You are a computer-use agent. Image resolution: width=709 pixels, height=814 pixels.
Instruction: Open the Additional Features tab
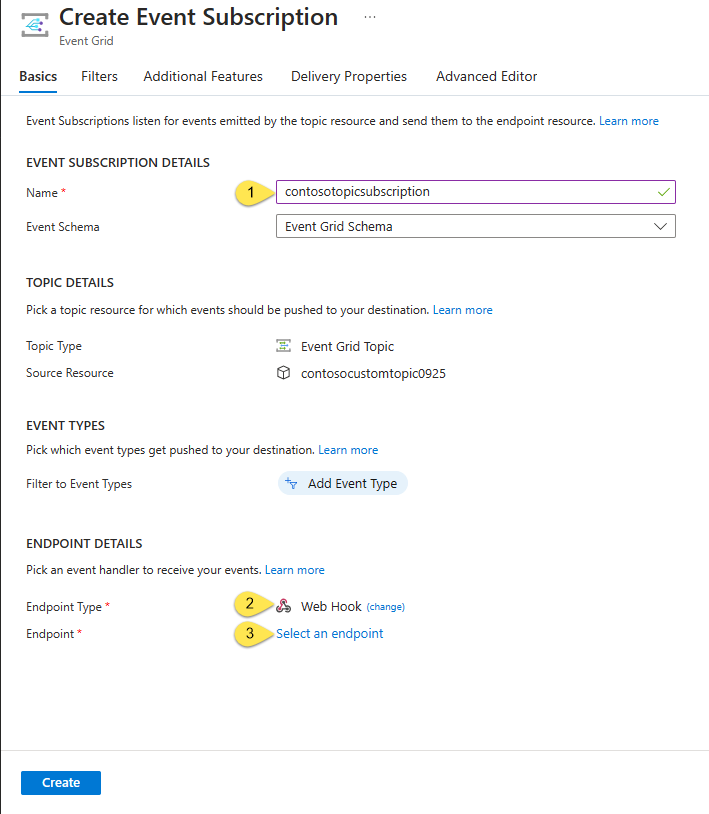[x=203, y=76]
